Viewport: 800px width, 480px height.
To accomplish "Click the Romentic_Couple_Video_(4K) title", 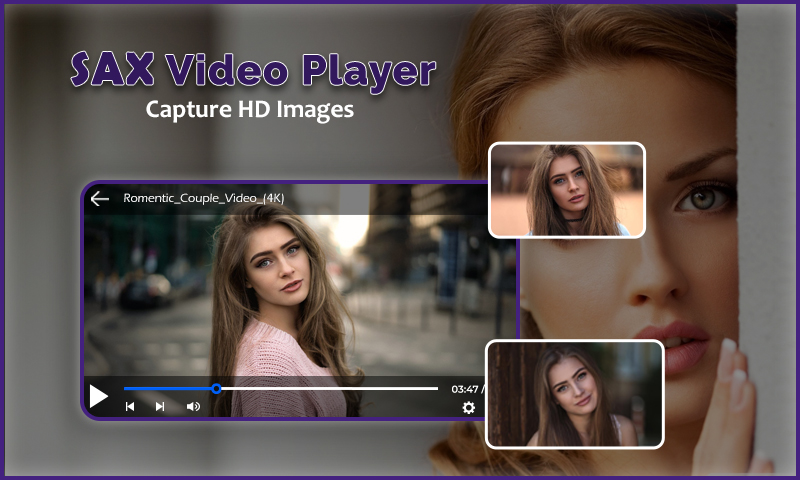I will tap(204, 198).
